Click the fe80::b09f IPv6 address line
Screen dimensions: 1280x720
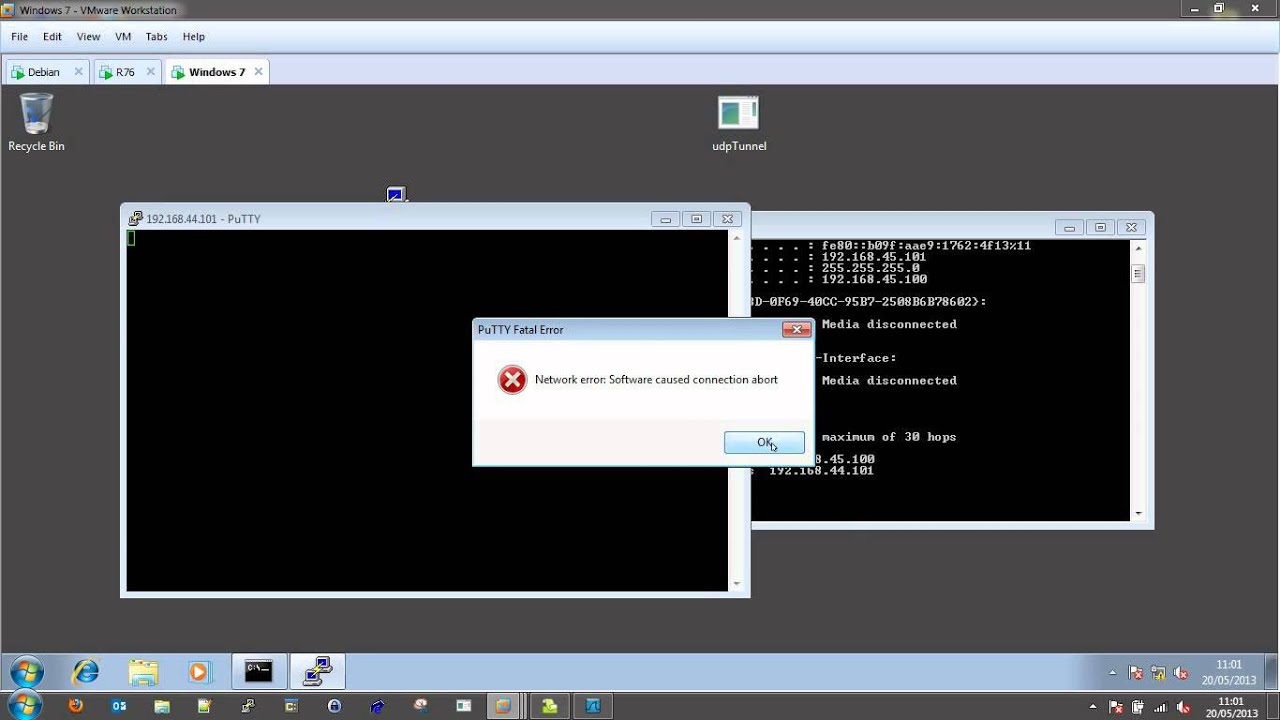926,246
